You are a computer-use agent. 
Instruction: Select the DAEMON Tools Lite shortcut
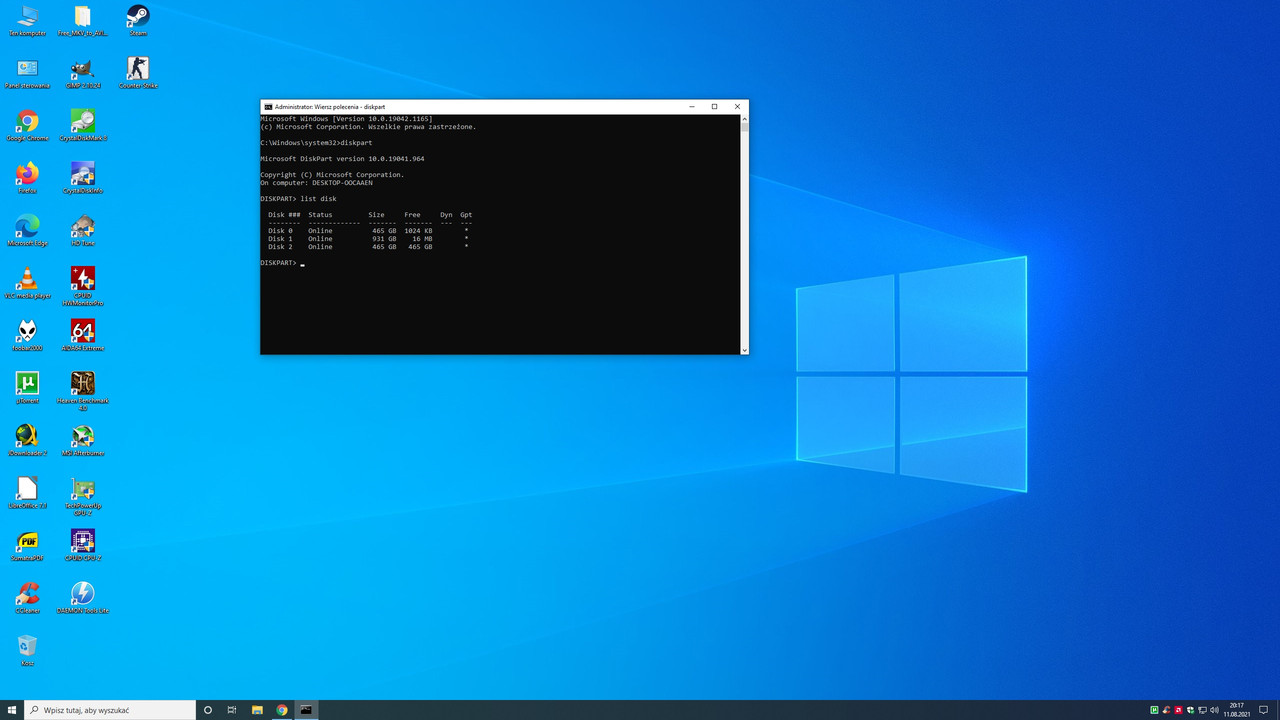(83, 598)
